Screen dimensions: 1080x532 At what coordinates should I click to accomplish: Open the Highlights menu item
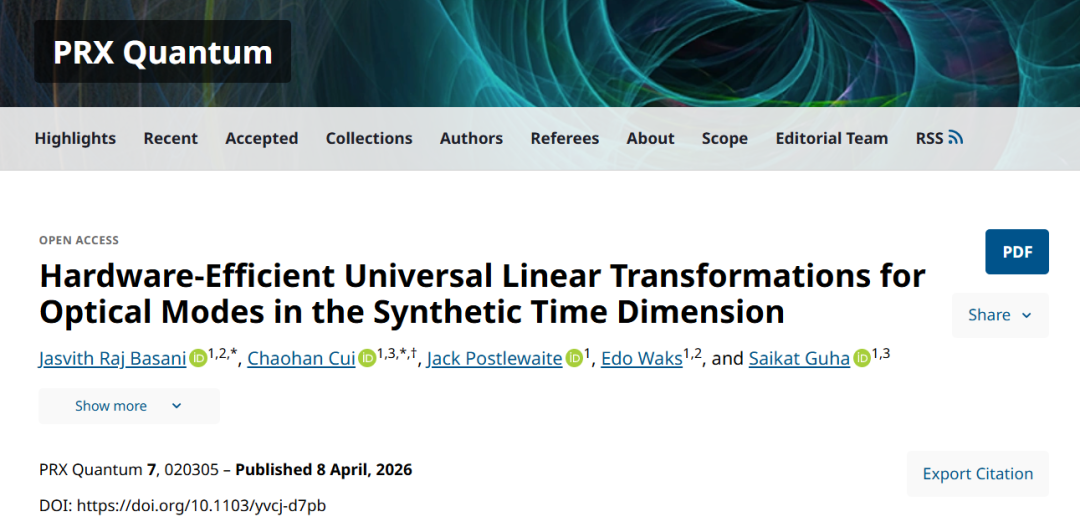tap(75, 138)
